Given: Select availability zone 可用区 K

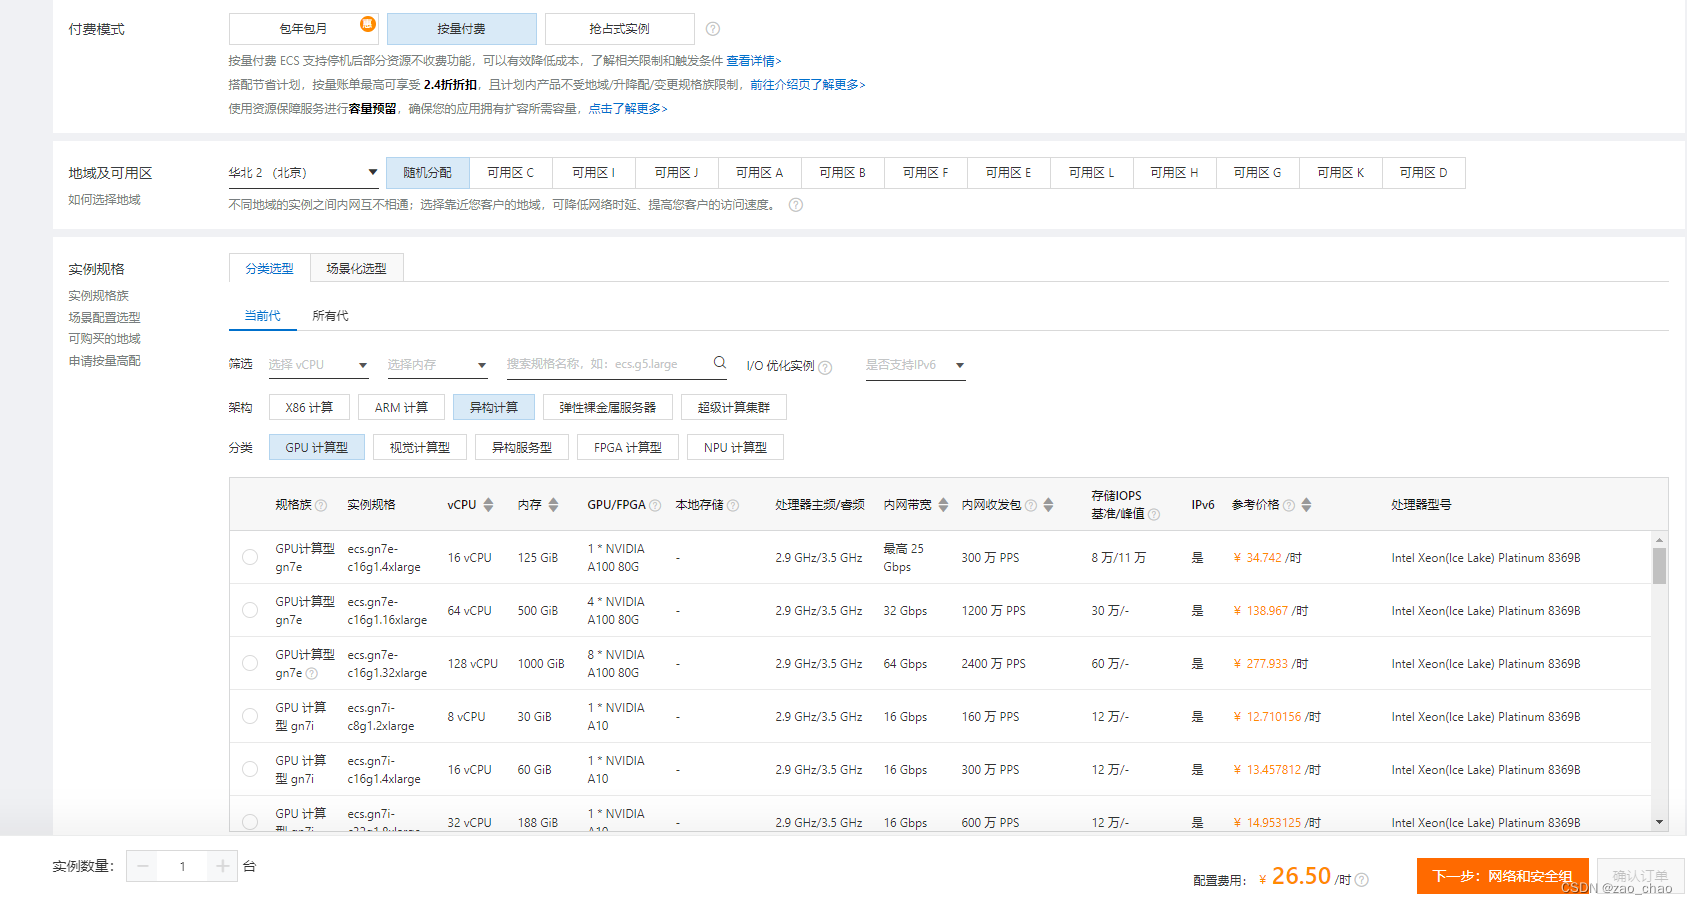Looking at the screenshot, I should 1341,173.
